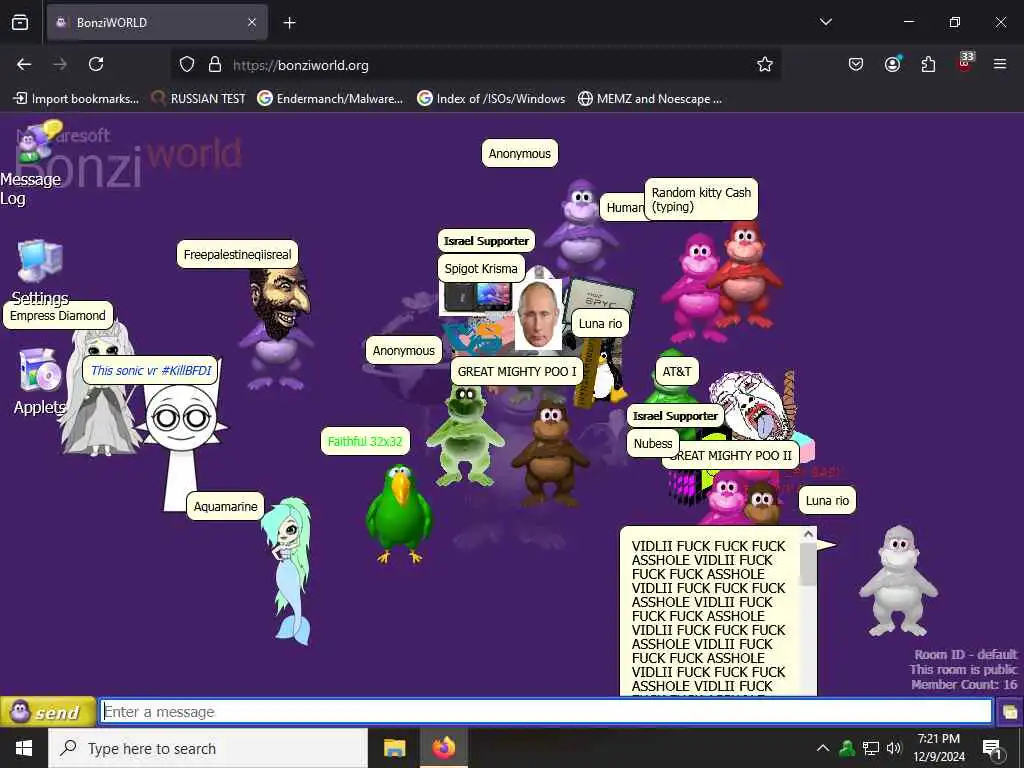Open the Applets disc icon
Image resolution: width=1024 pixels, height=768 pixels.
tap(40, 370)
